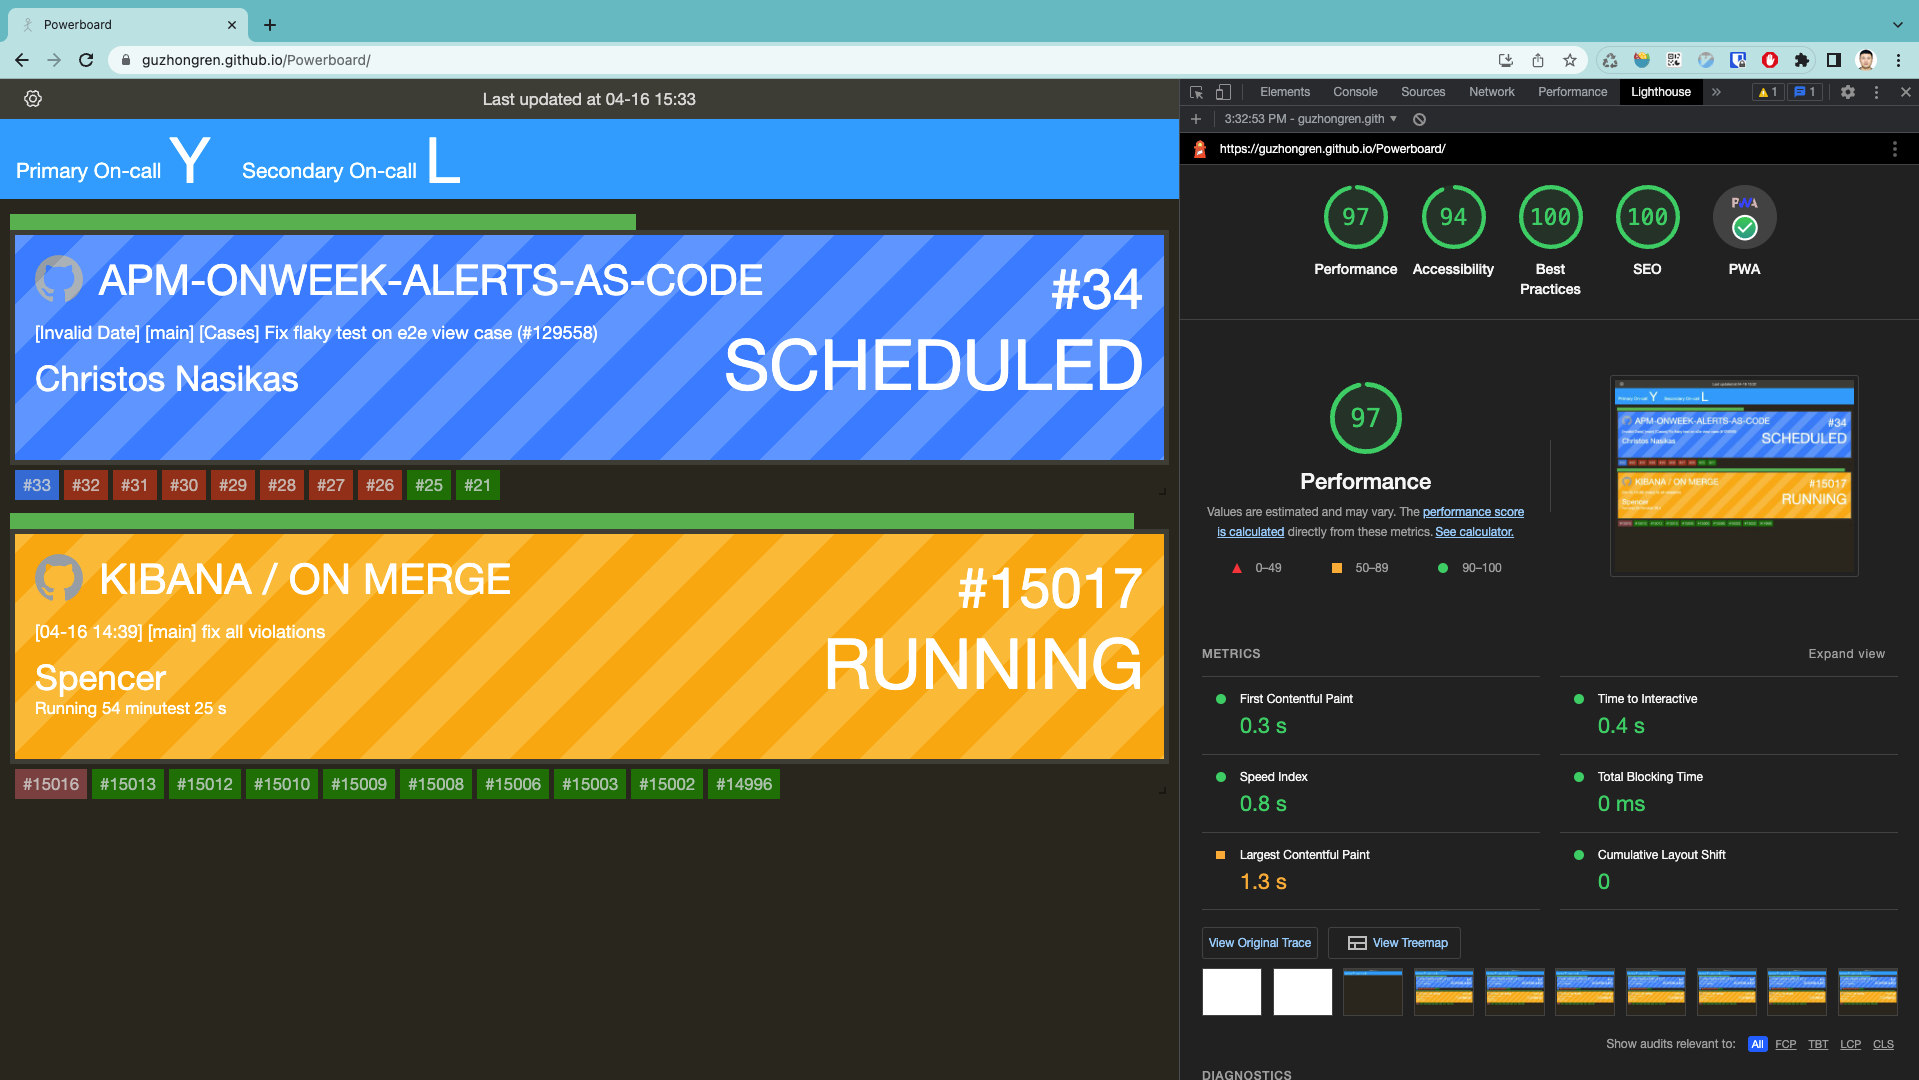Reload the Powerboard page
This screenshot has height=1080, width=1919.
pyautogui.click(x=86, y=60)
